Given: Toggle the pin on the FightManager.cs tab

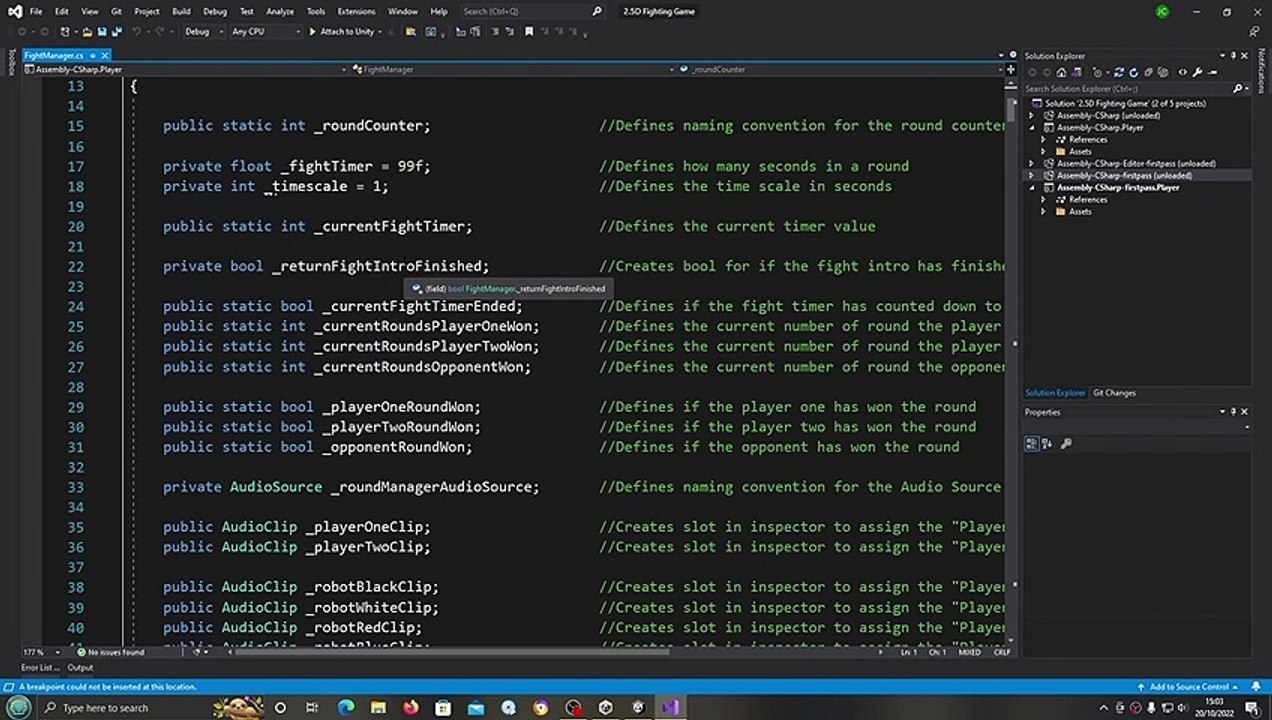Looking at the screenshot, I should 92,56.
